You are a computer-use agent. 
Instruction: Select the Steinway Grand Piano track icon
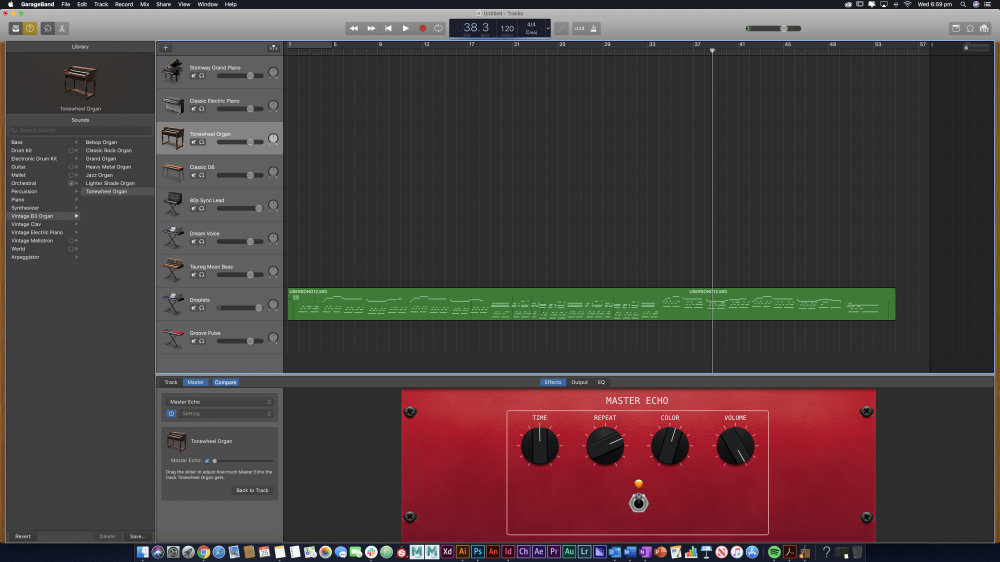pyautogui.click(x=172, y=71)
